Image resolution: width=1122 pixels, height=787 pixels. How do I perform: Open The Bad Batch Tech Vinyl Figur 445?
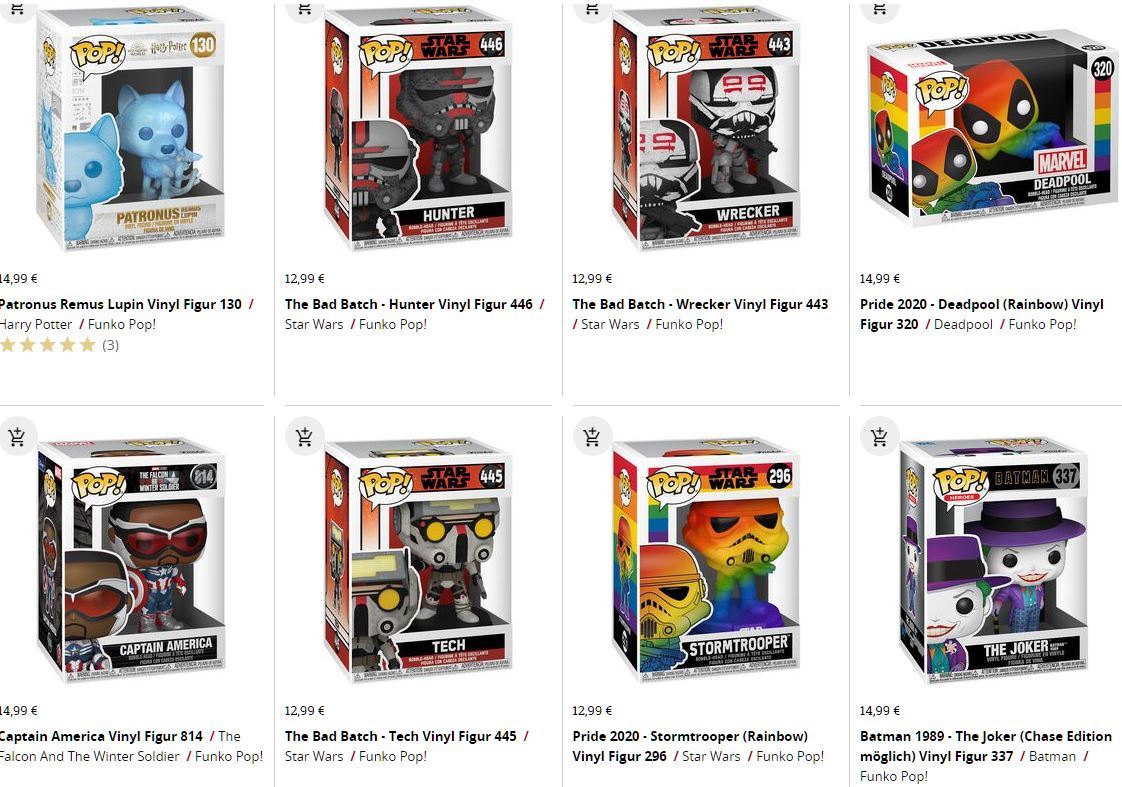pyautogui.click(x=401, y=736)
